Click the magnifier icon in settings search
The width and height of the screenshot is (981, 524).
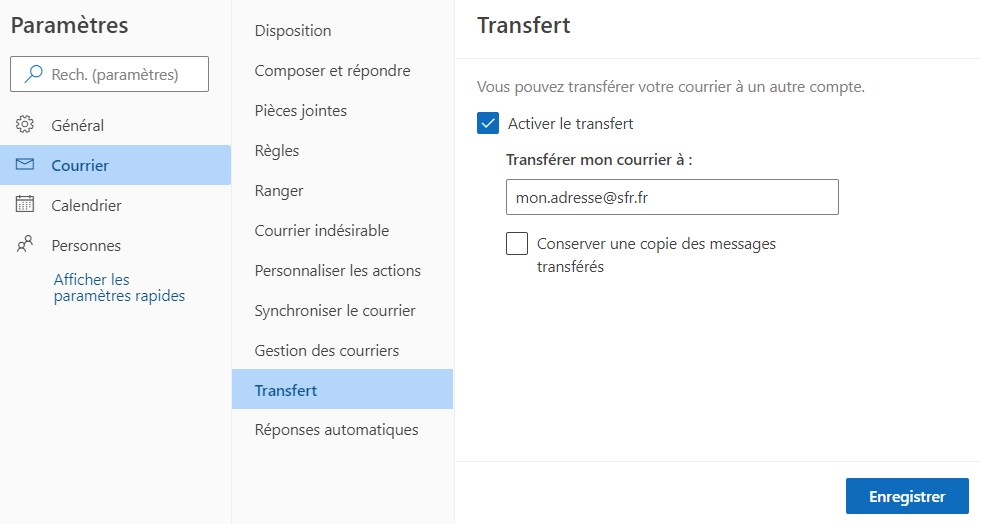tap(34, 74)
